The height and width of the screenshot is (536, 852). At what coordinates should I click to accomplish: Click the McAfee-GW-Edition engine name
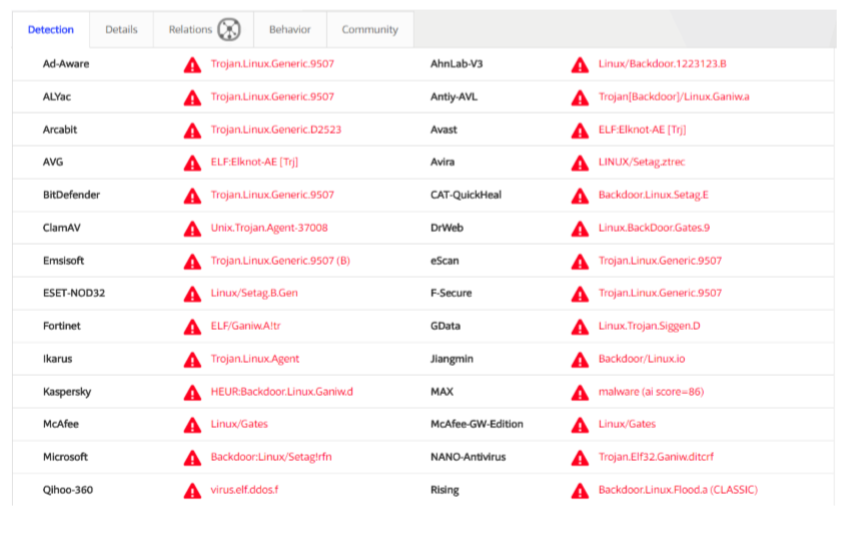coord(477,424)
